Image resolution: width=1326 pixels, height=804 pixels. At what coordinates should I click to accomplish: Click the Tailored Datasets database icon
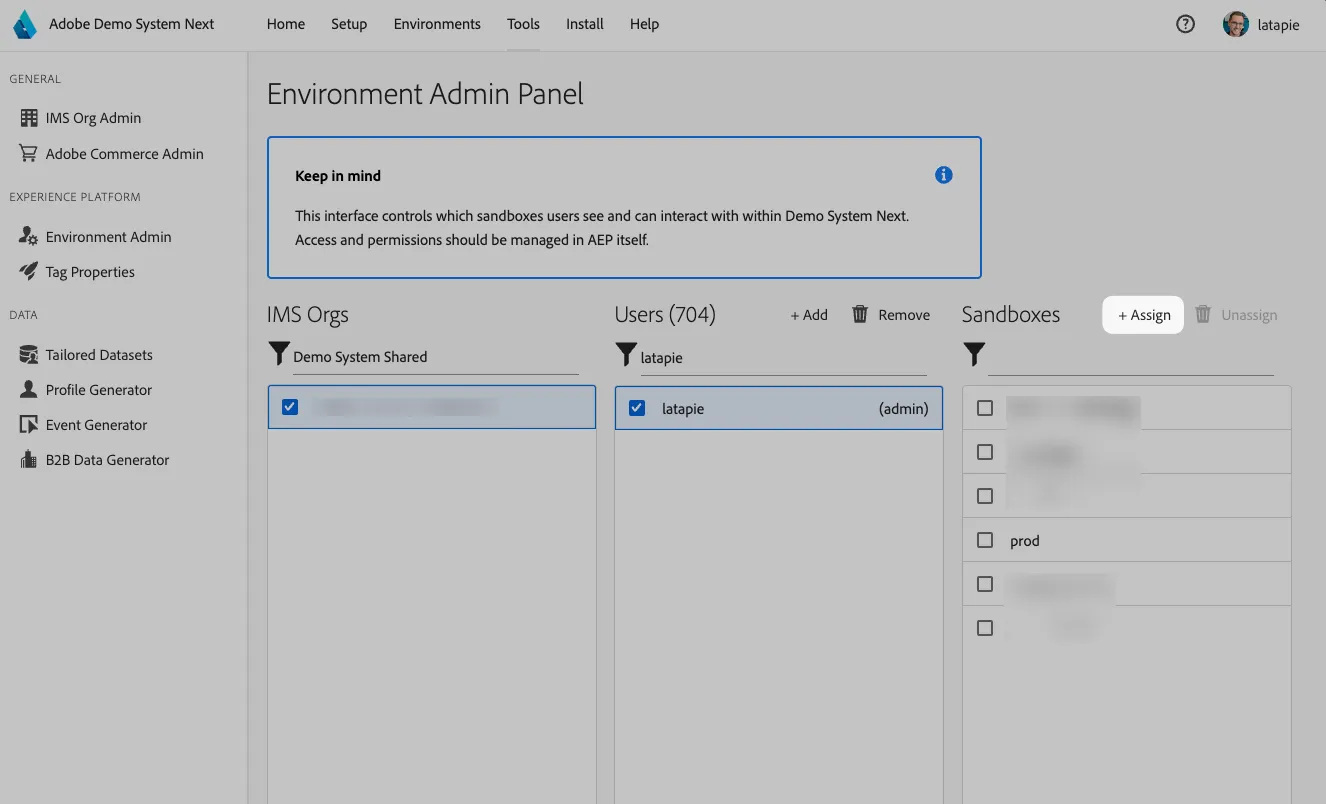29,355
